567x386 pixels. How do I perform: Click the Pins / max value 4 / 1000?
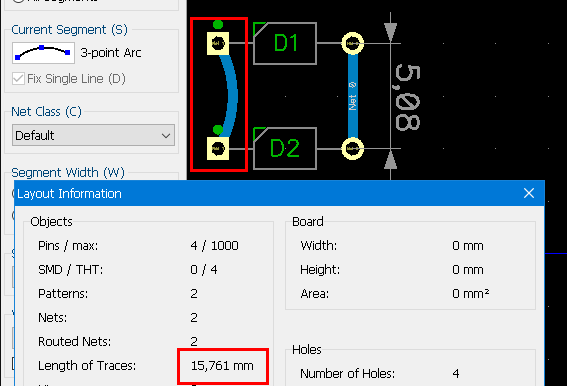[214, 246]
